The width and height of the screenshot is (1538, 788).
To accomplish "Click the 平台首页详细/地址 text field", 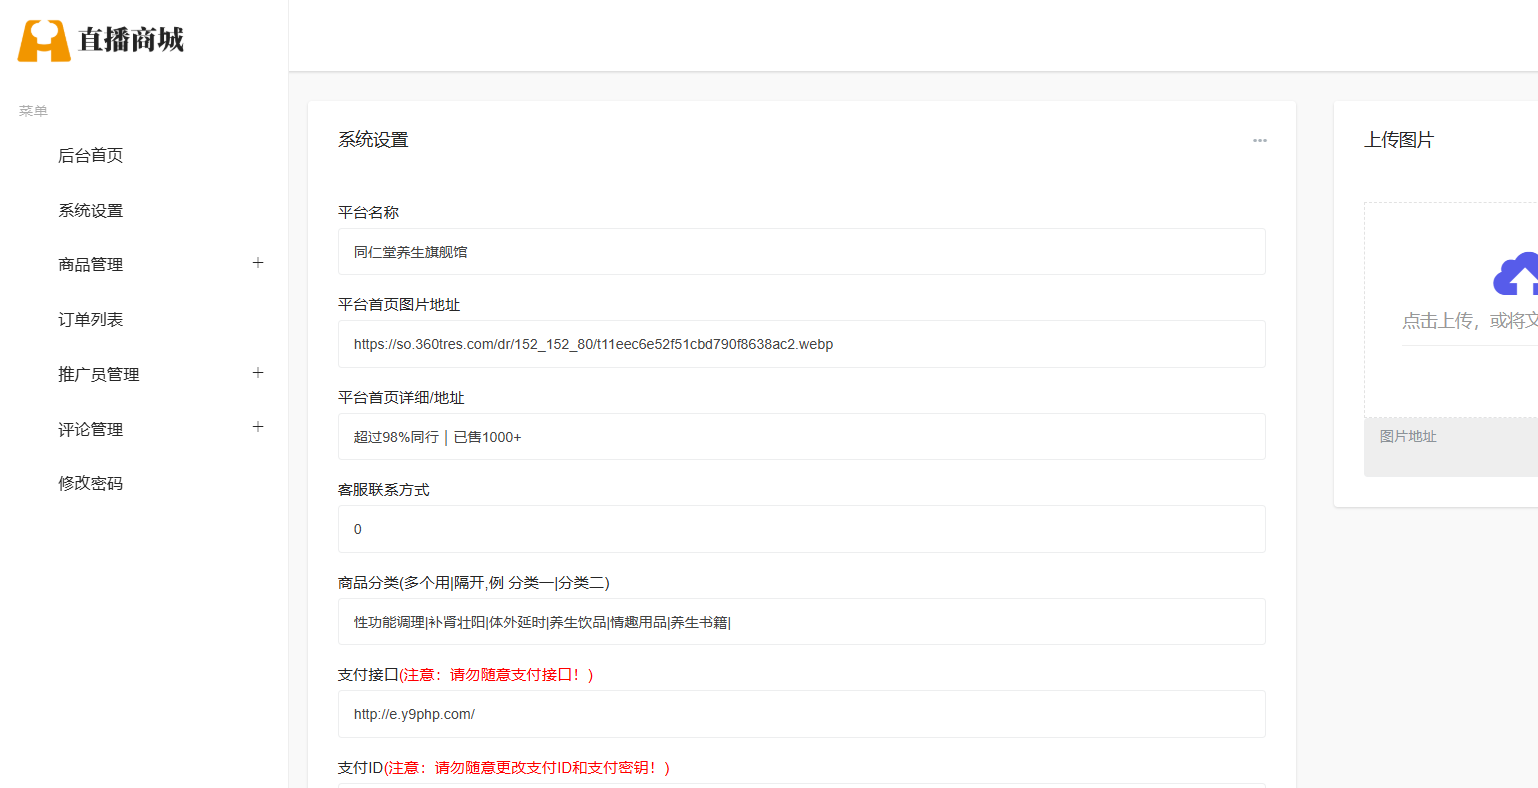I will (801, 437).
